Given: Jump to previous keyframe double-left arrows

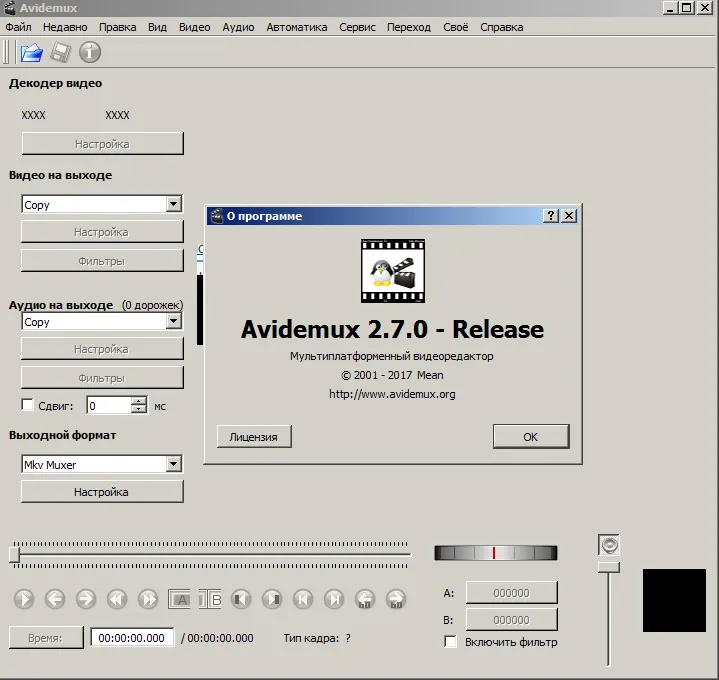Looking at the screenshot, I should coord(117,599).
